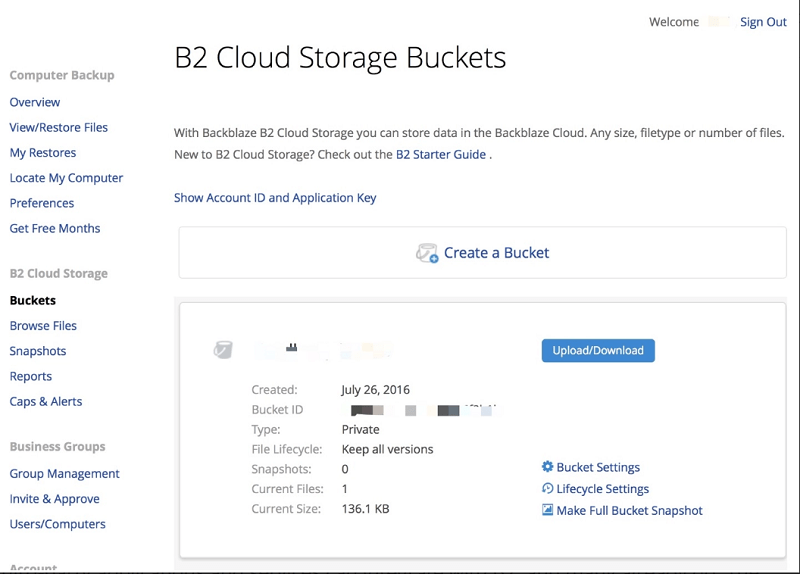The width and height of the screenshot is (800, 574).
Task: Open Browse Files
Action: pos(43,326)
